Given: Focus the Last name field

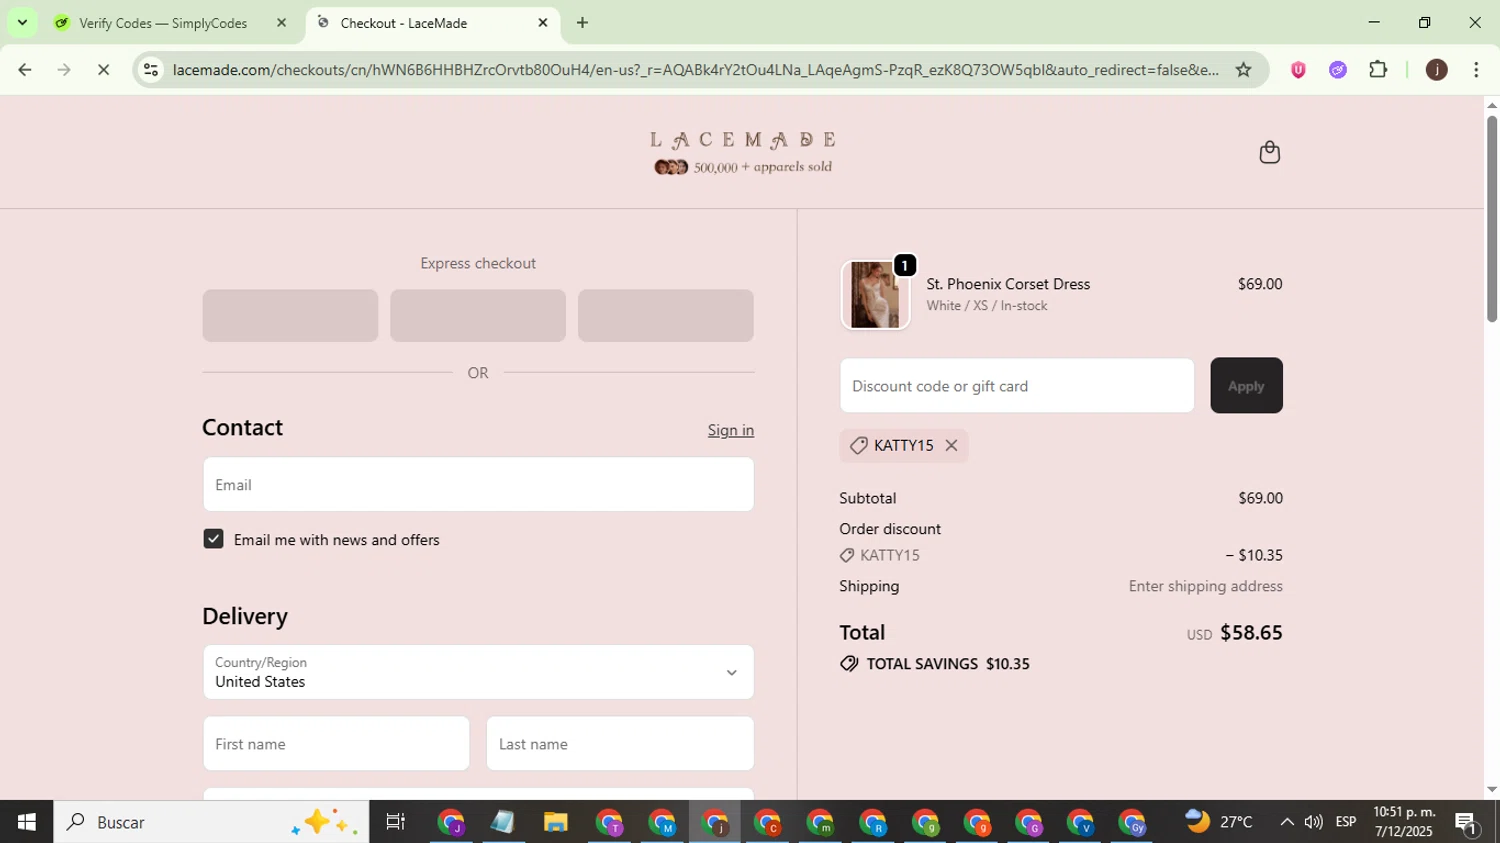Looking at the screenshot, I should point(620,744).
